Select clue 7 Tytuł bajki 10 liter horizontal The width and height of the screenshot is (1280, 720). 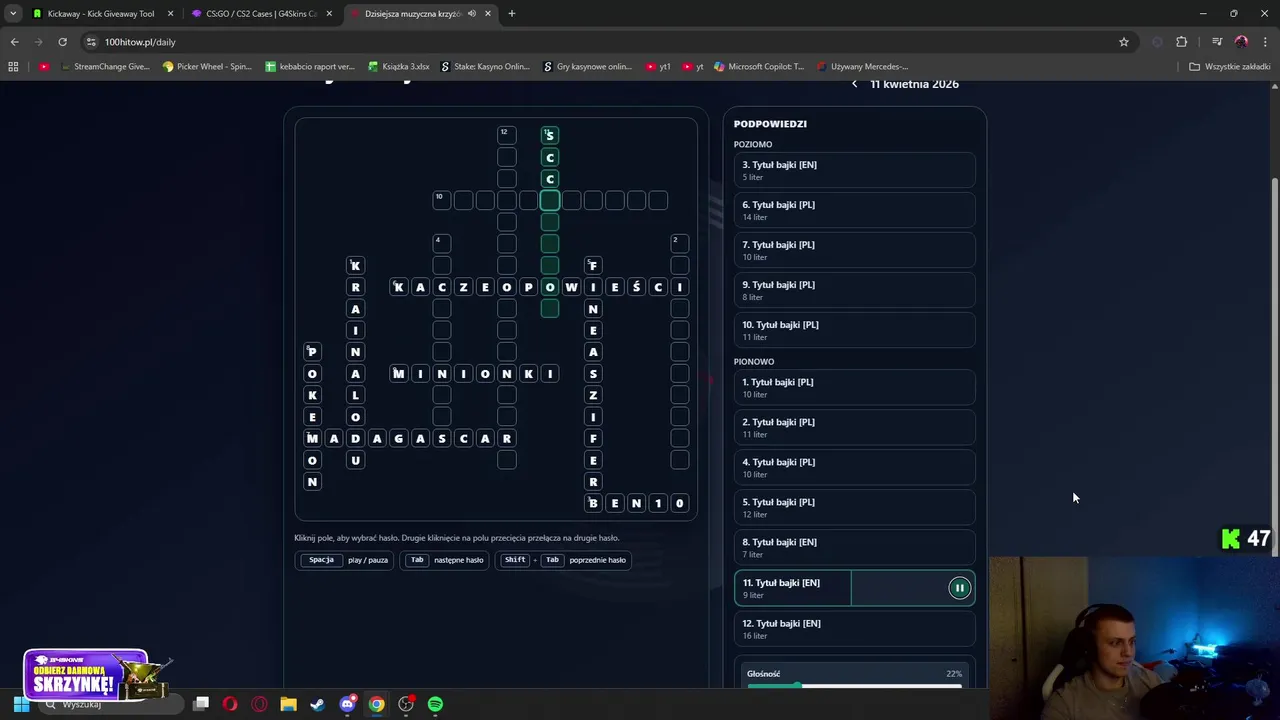tap(854, 250)
